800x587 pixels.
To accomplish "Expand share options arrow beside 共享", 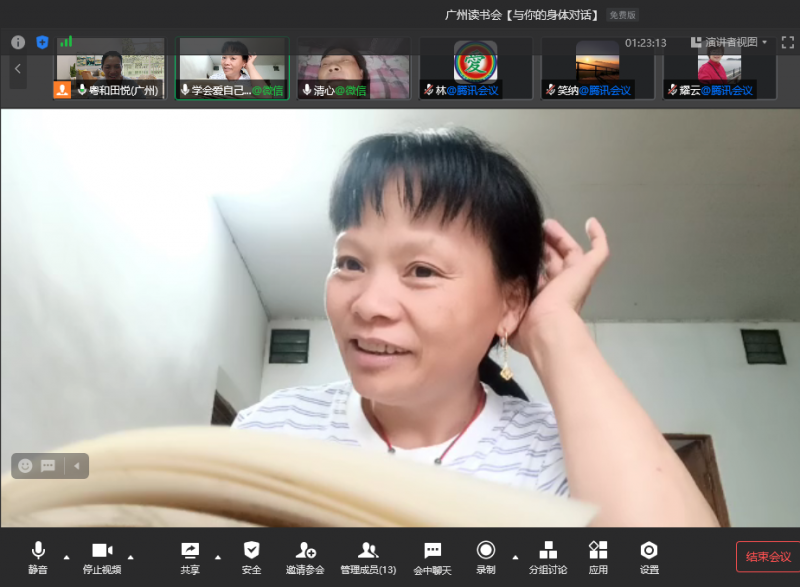I will coord(218,557).
